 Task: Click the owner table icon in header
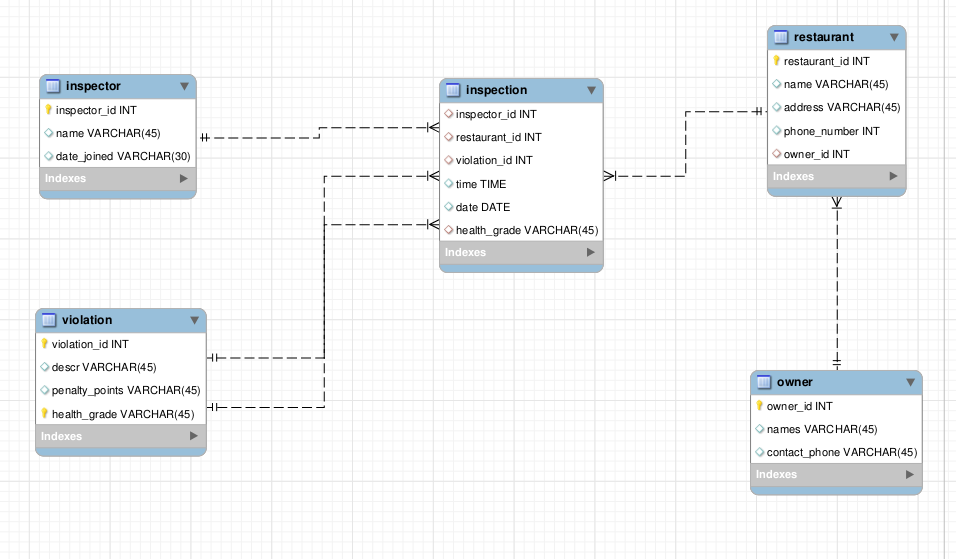[764, 382]
